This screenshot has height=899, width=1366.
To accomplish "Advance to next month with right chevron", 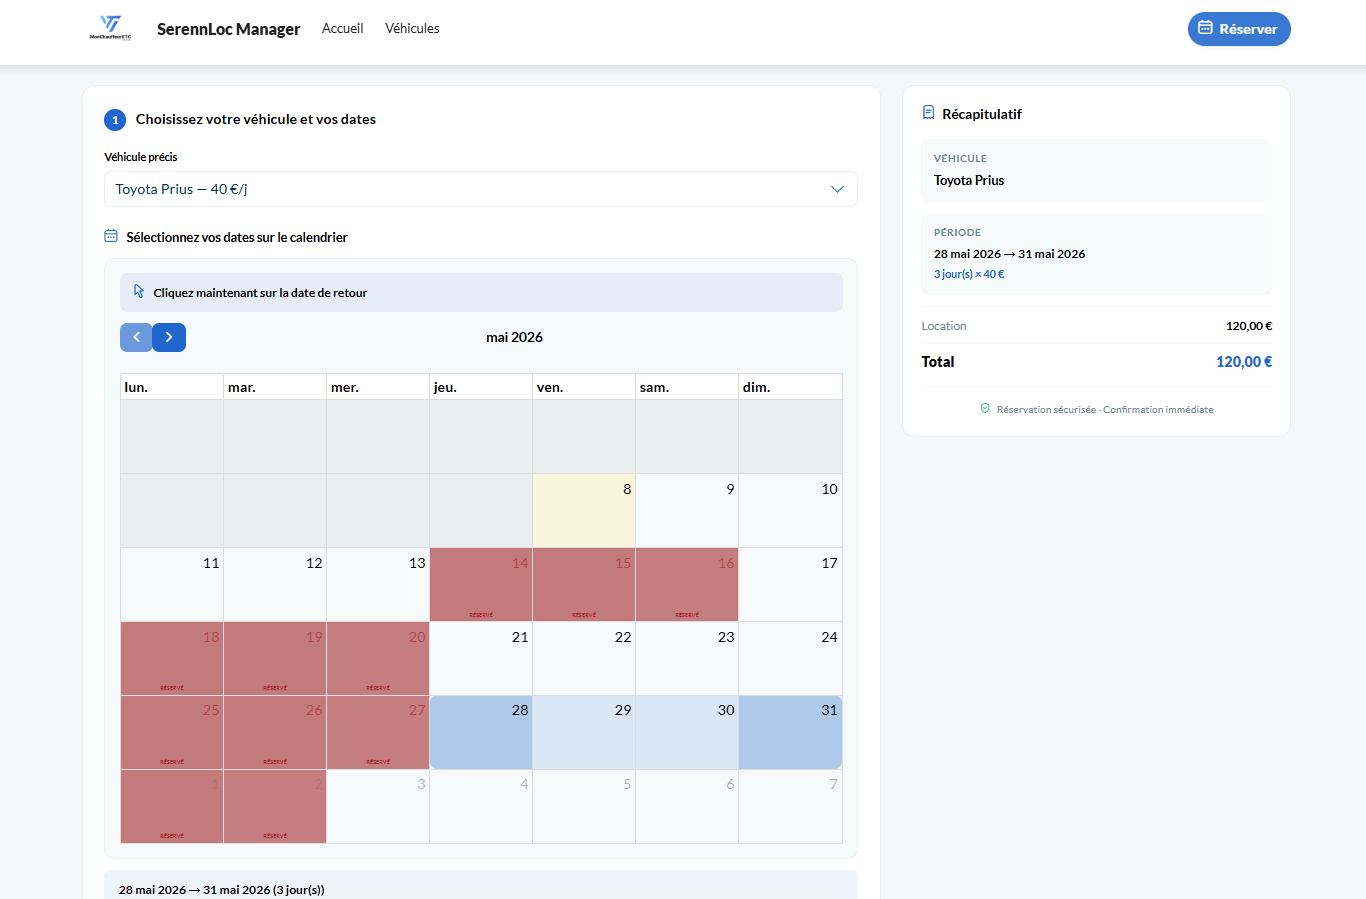I will pyautogui.click(x=169, y=337).
